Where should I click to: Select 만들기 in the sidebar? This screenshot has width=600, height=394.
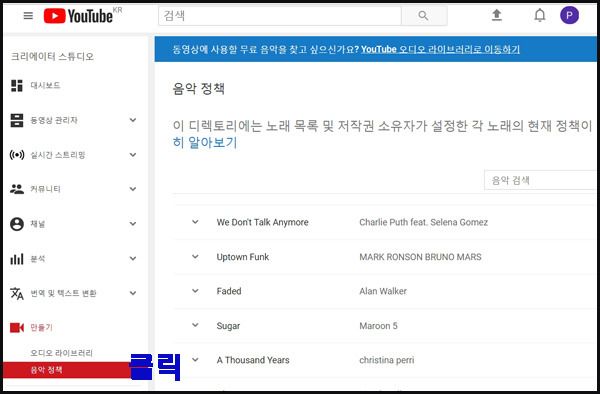coord(41,328)
